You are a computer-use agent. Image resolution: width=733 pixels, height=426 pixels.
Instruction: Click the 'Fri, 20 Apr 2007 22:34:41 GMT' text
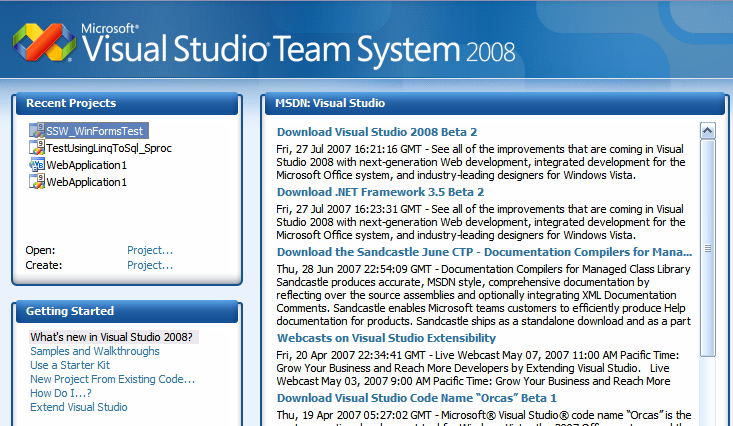pos(351,355)
